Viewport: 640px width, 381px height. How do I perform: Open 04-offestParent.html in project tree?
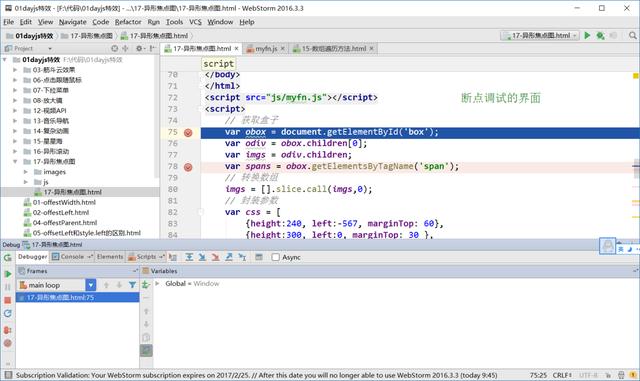tap(65, 223)
